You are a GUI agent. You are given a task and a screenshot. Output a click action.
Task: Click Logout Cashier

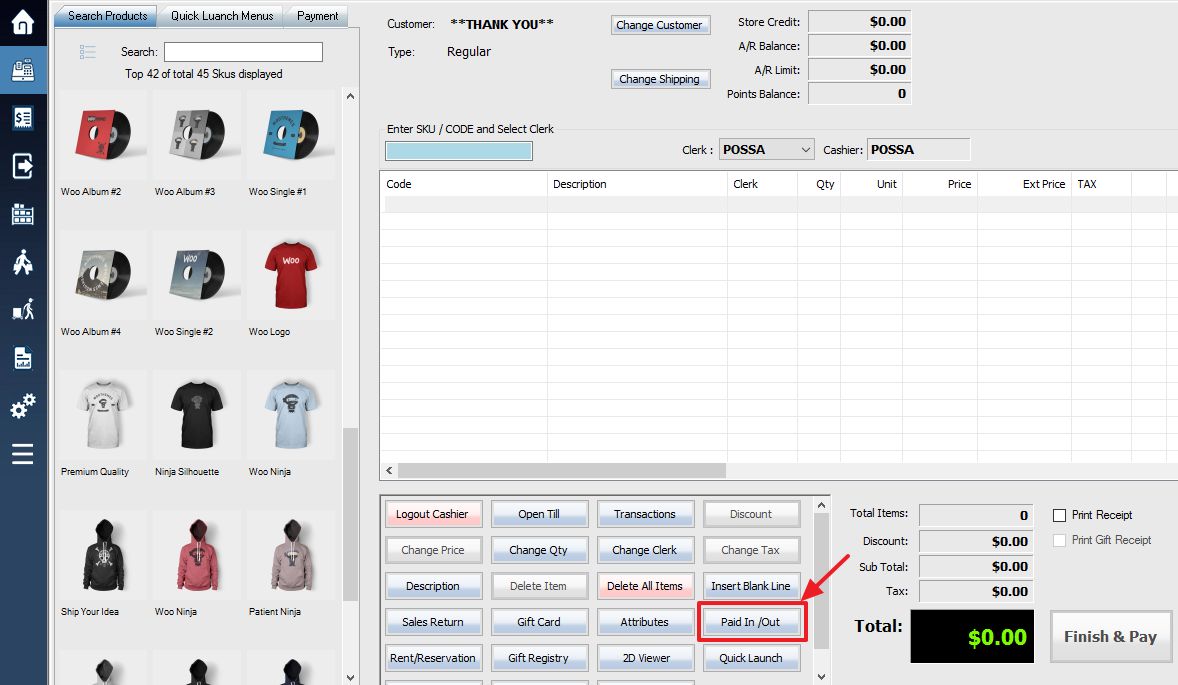point(433,515)
